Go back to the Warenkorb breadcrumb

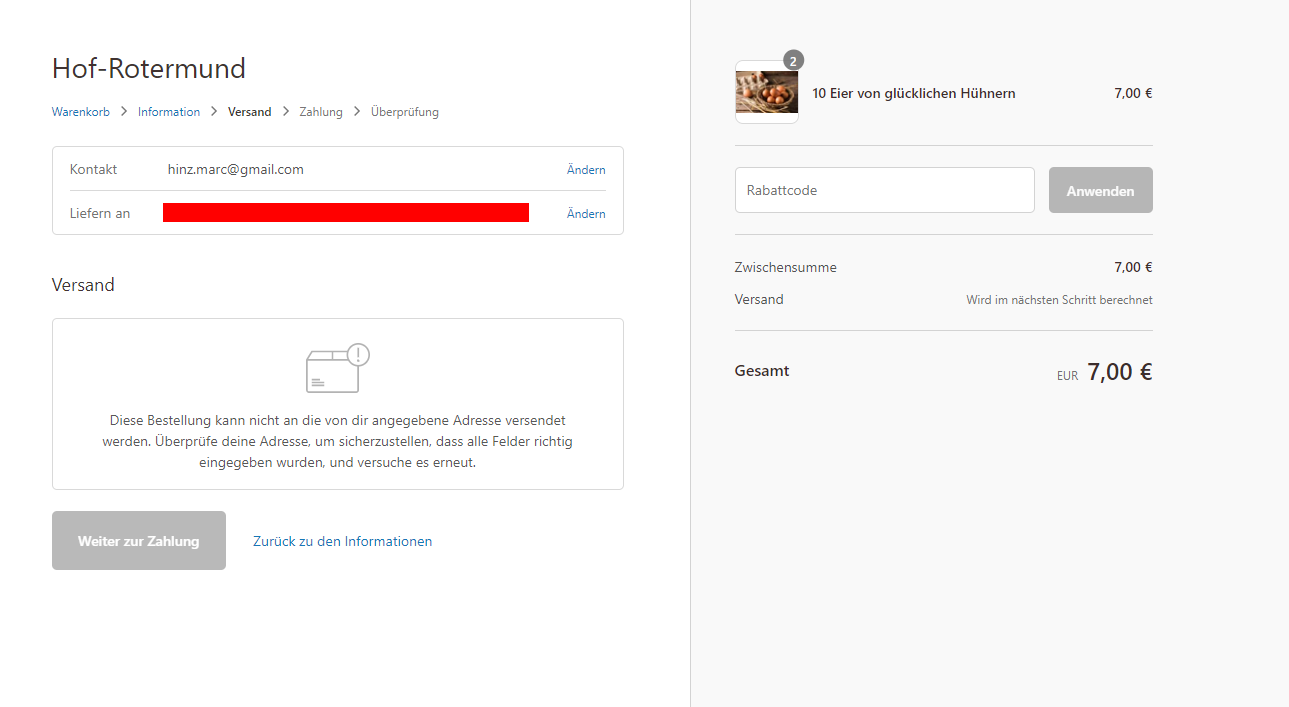pos(81,112)
